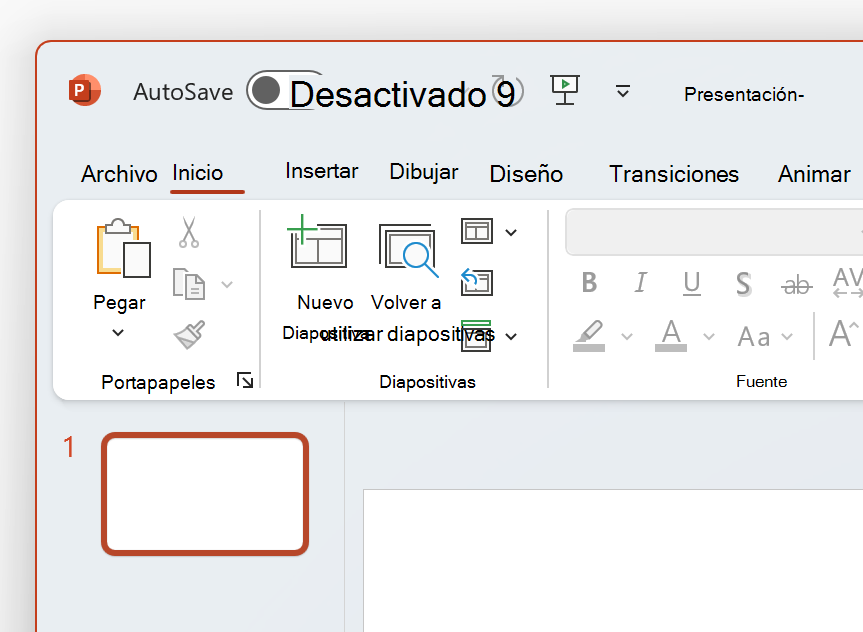Click the Nuevo Diapositiva label

325,318
